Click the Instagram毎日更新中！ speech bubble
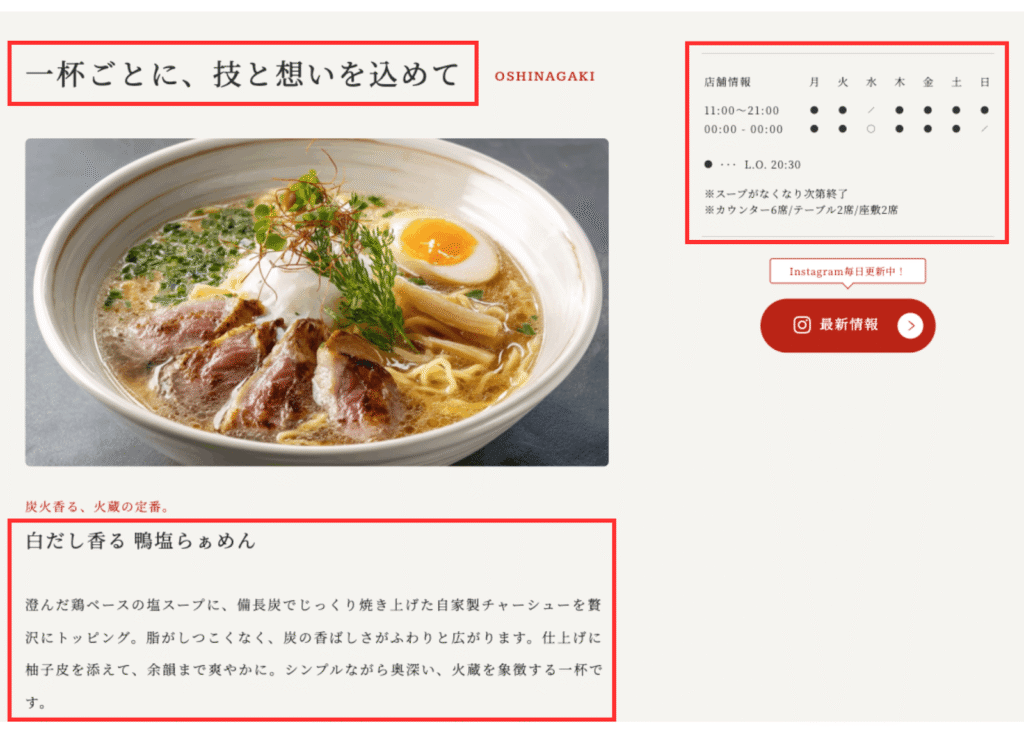 848,272
